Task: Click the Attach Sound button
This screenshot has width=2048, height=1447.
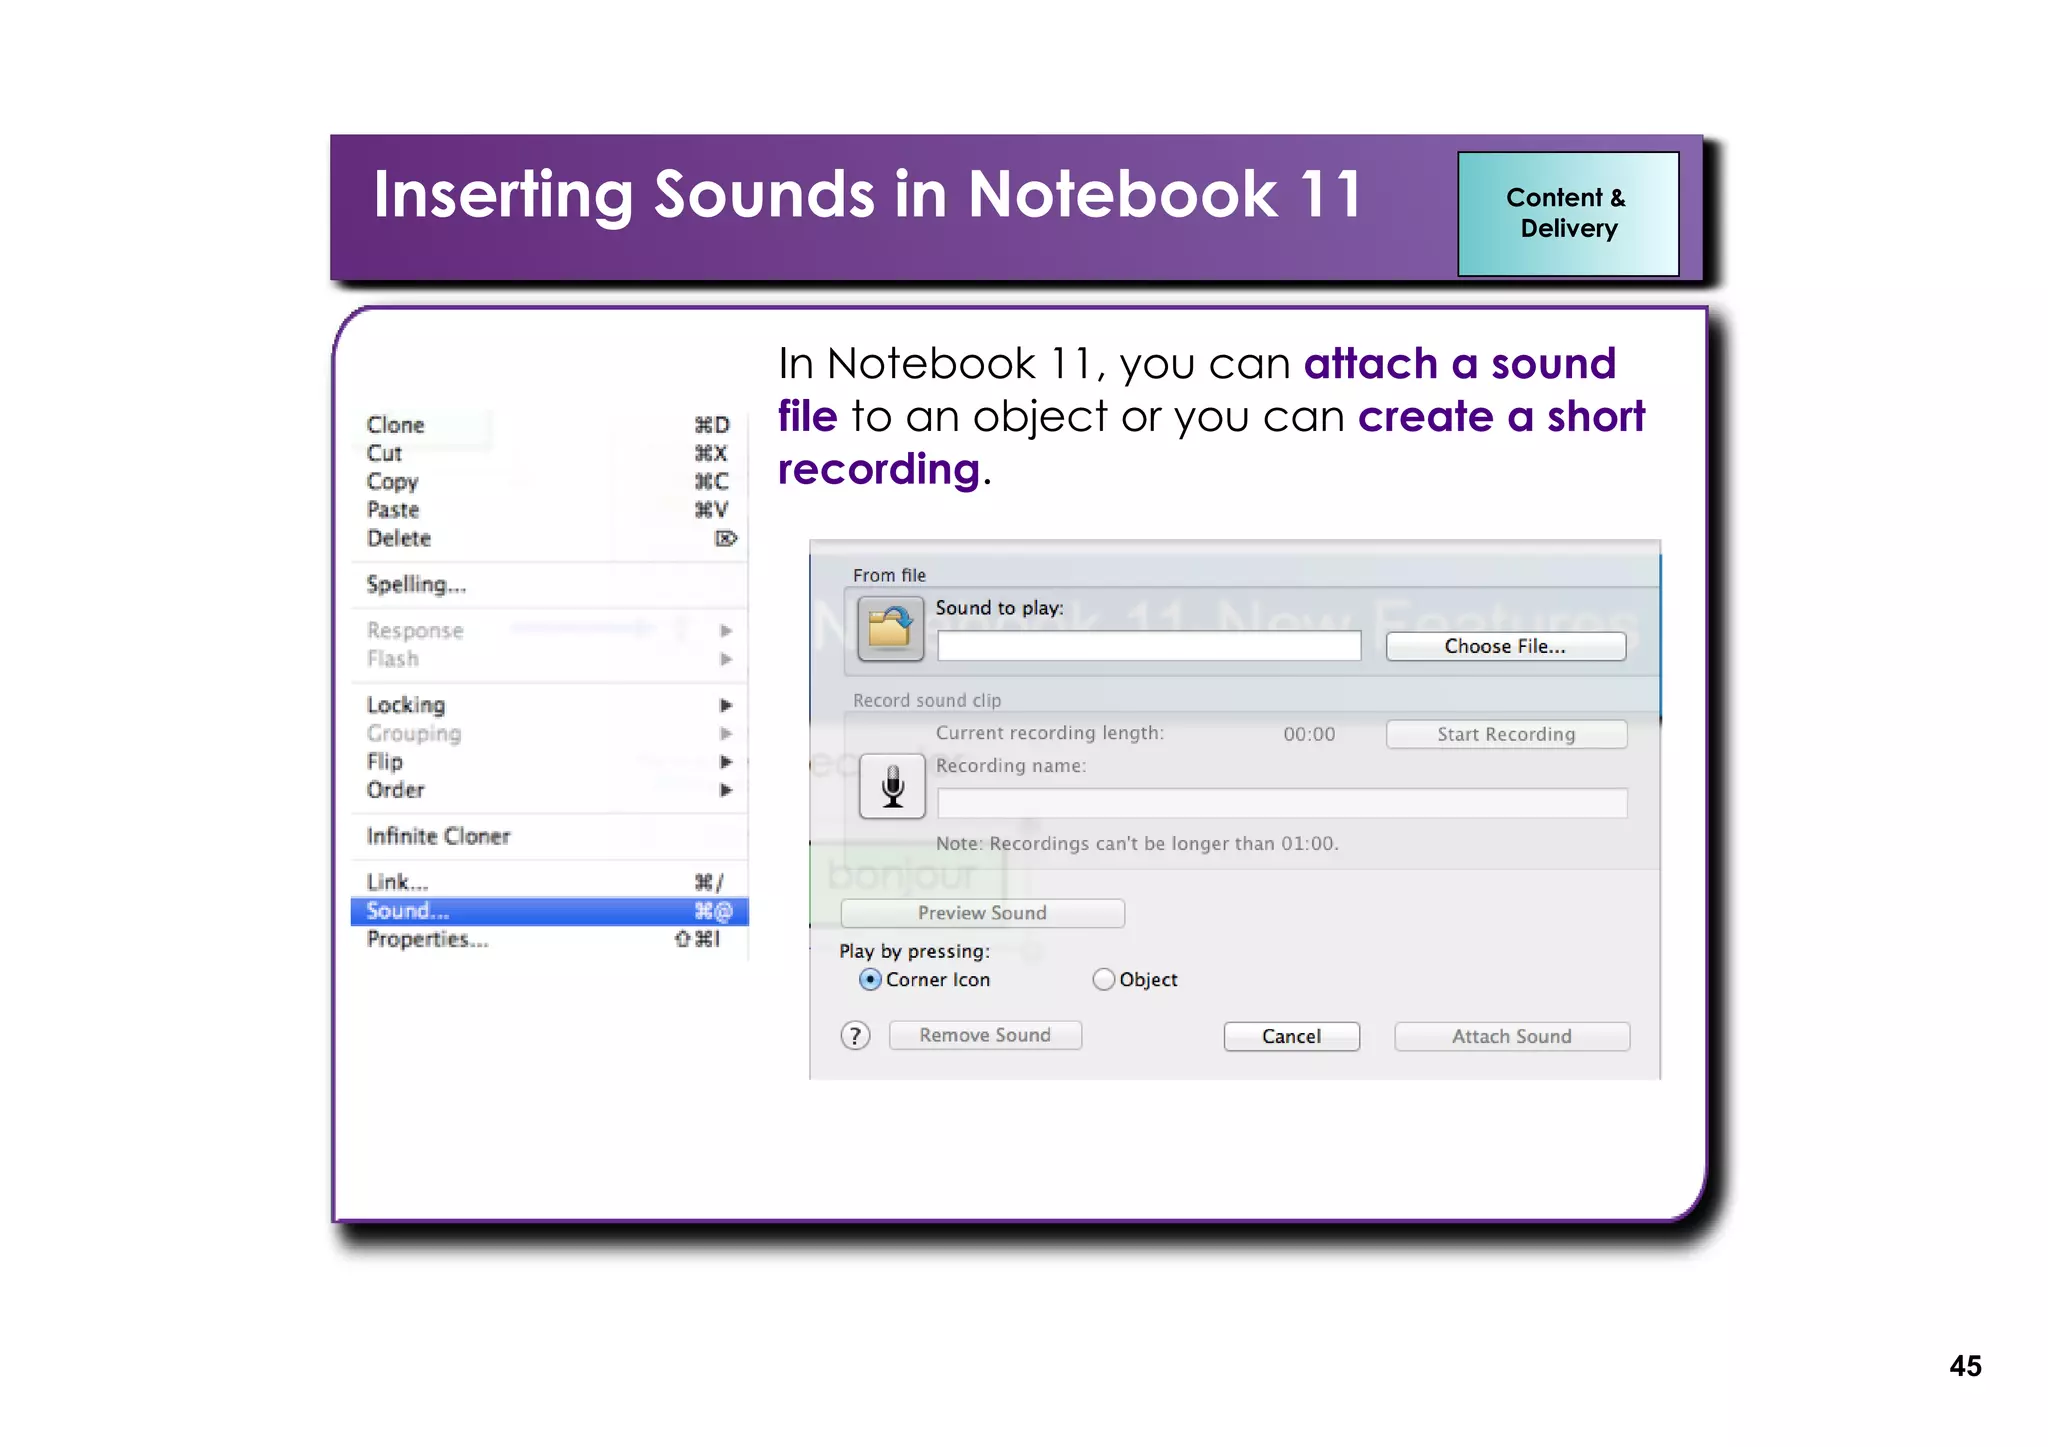Action: 1512,1036
